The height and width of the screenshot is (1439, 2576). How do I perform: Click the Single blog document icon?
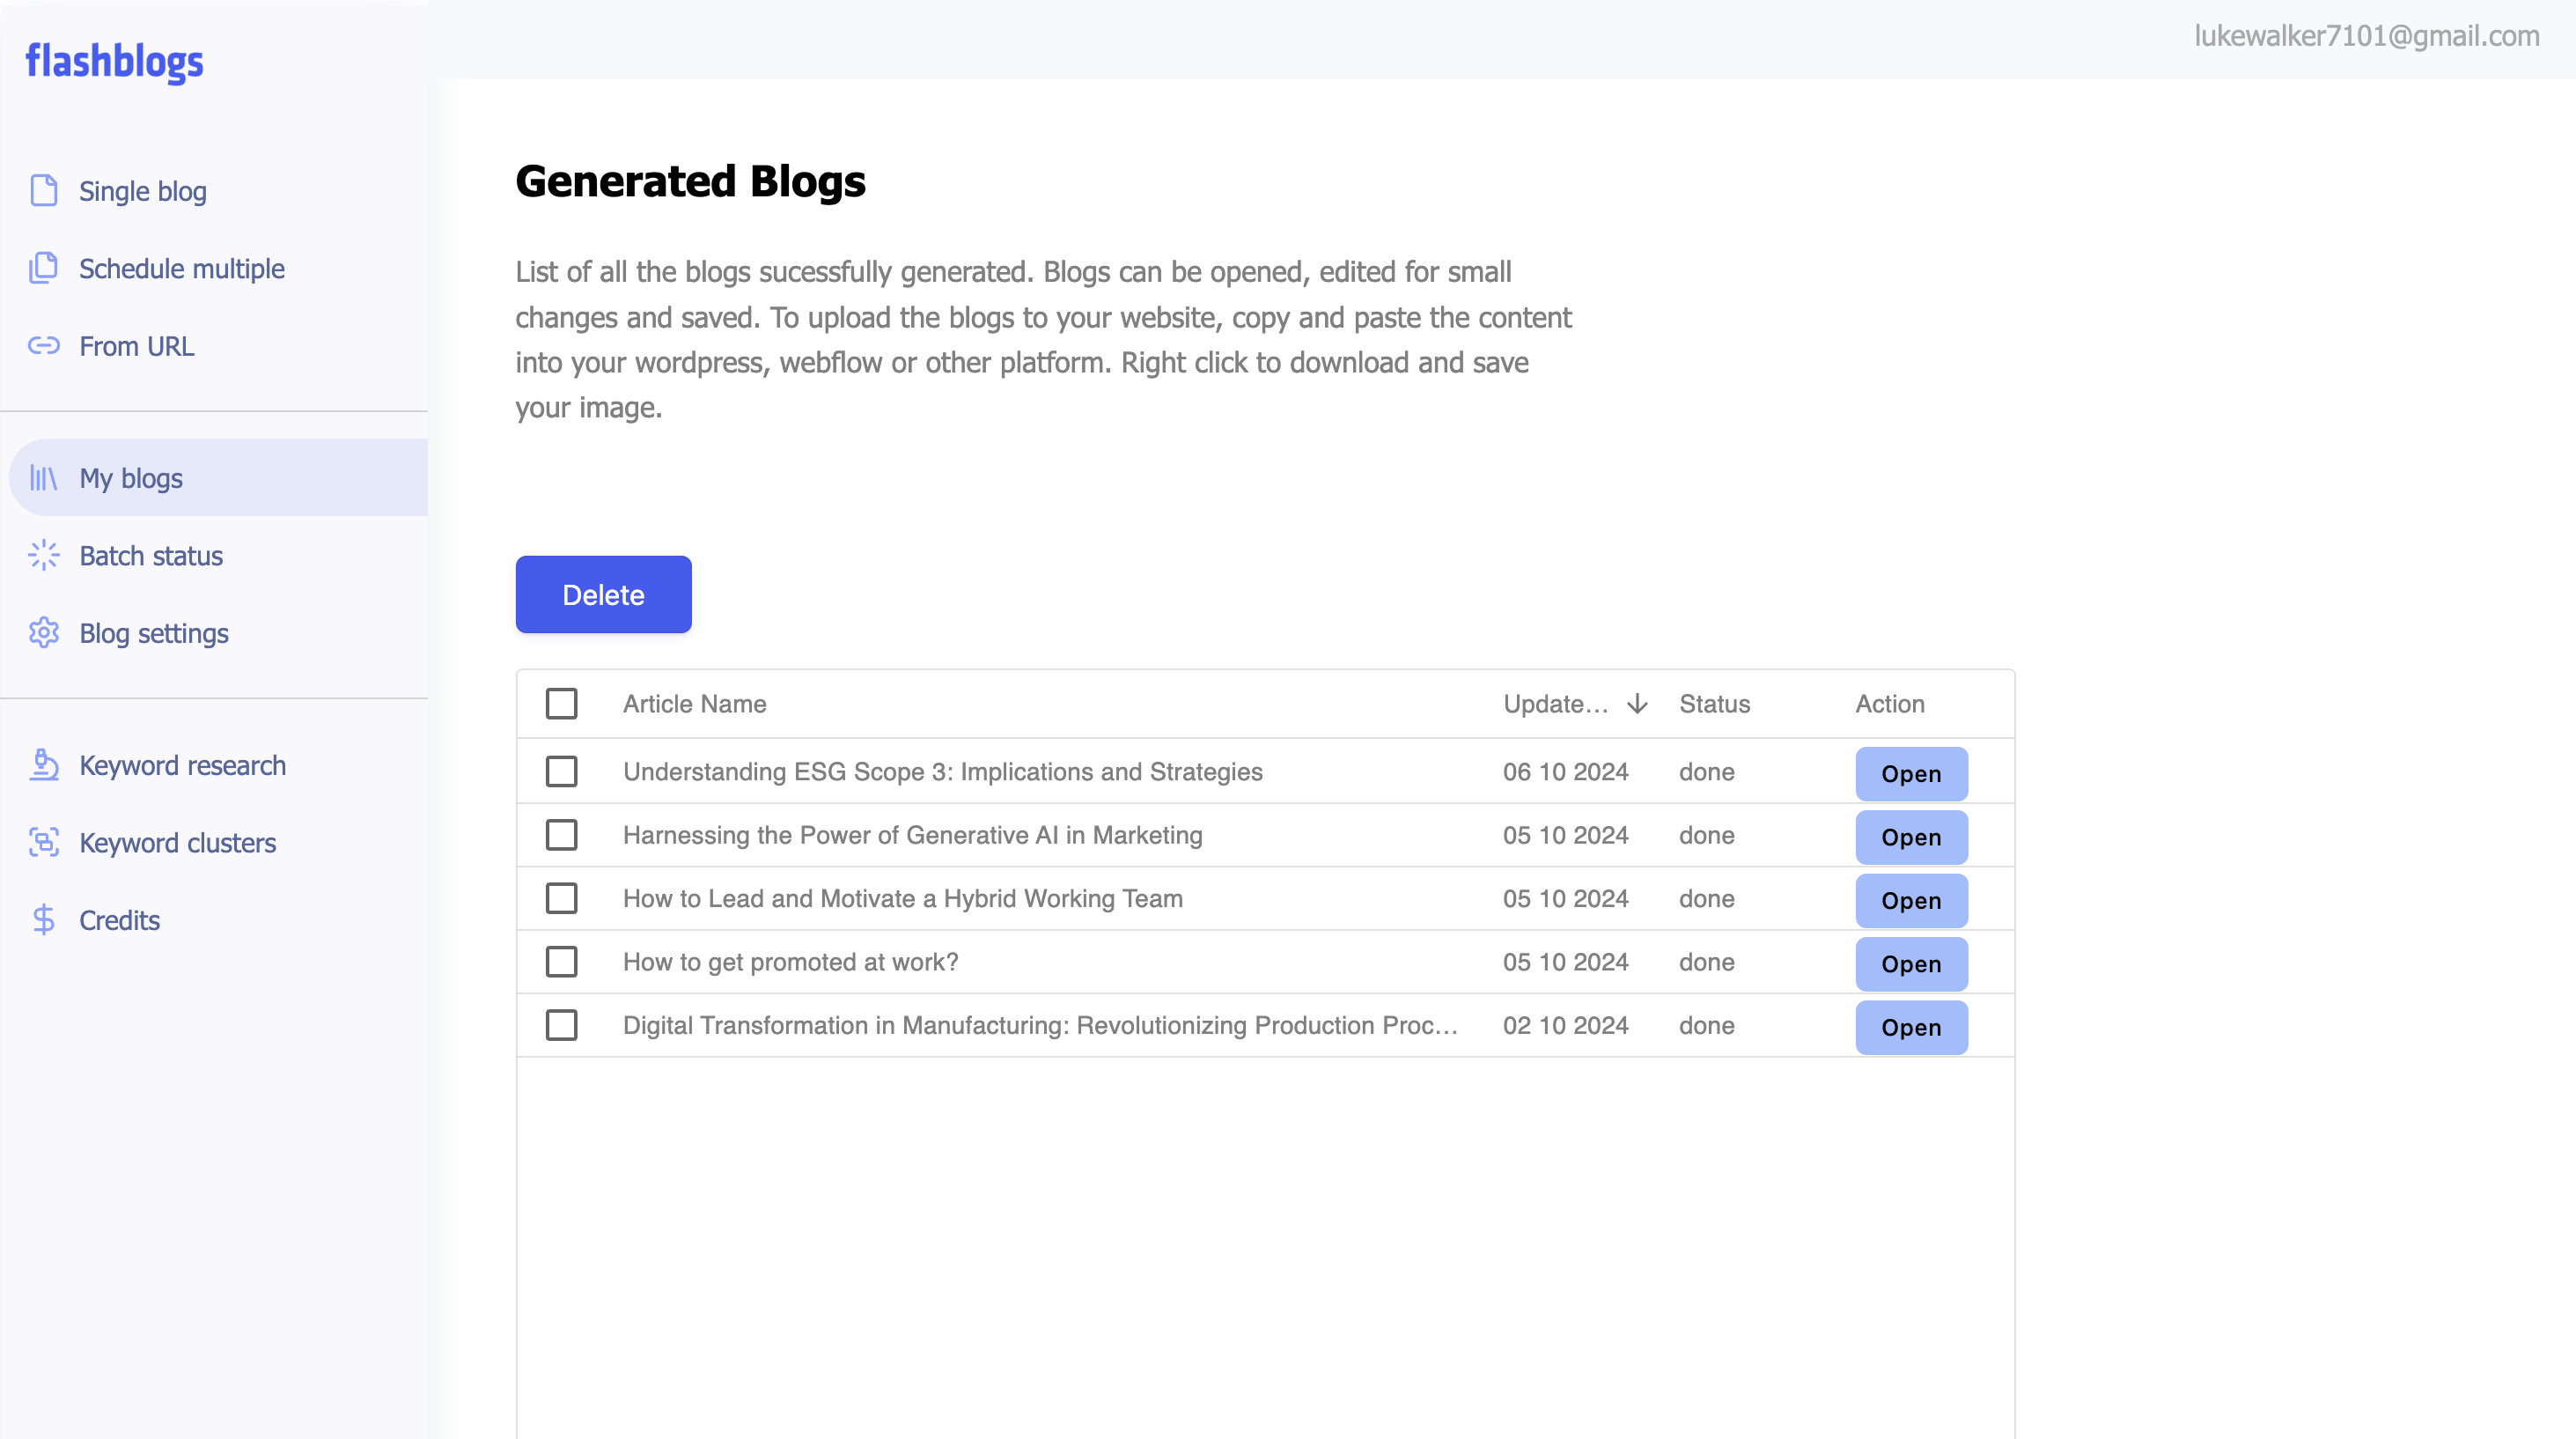[x=44, y=190]
